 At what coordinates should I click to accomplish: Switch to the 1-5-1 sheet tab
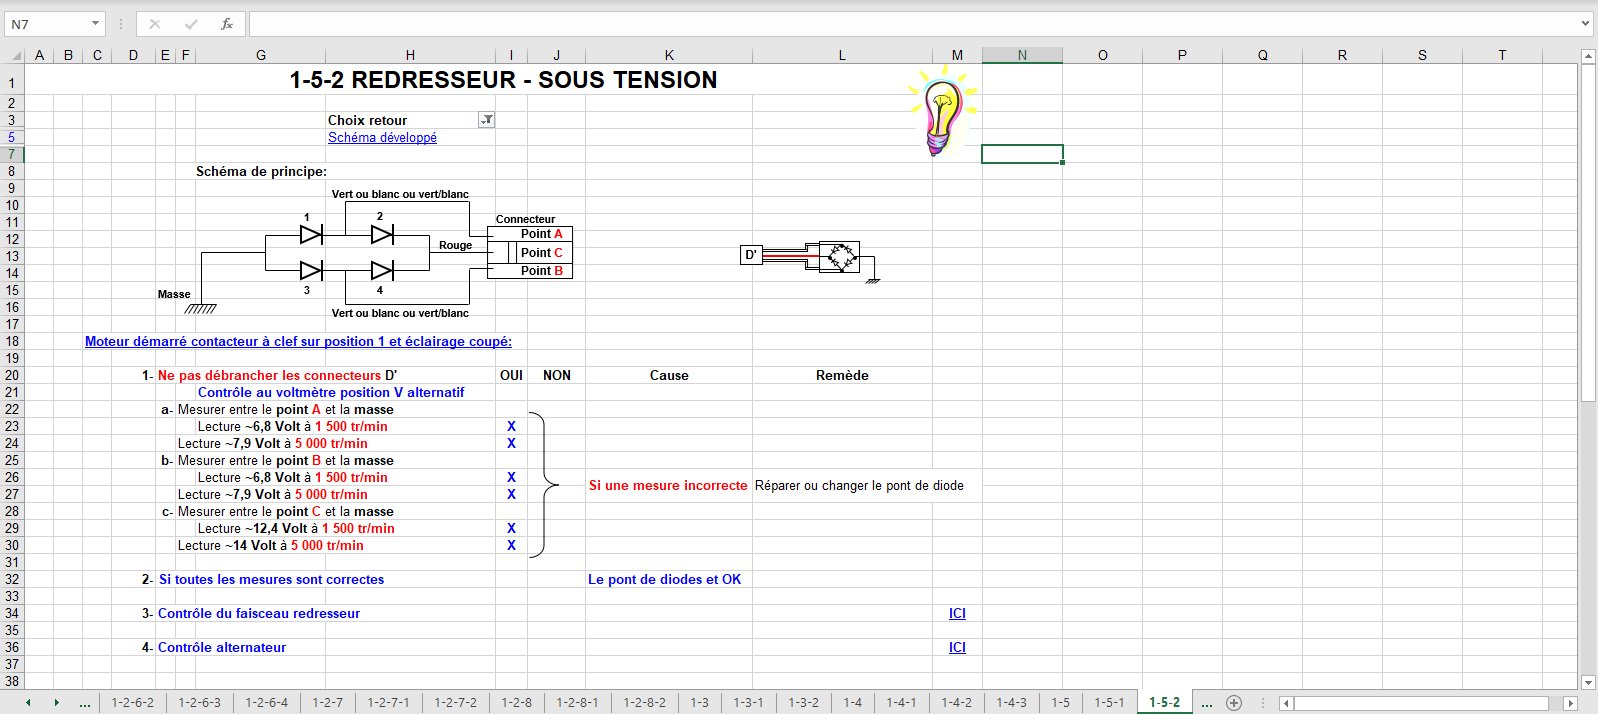(x=1109, y=703)
